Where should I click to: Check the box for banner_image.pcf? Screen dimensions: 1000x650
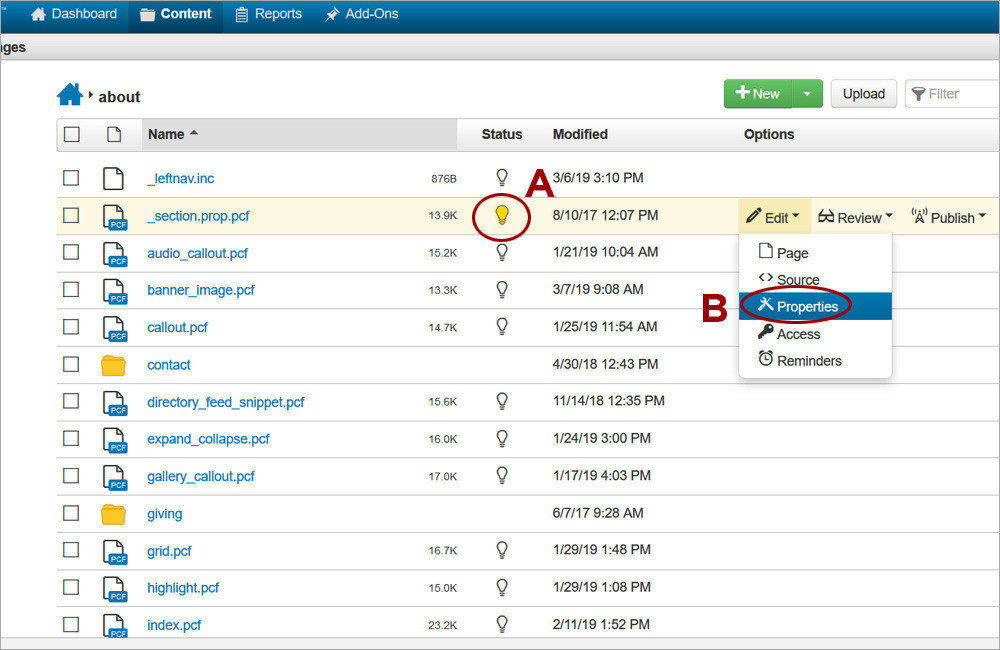pos(71,290)
